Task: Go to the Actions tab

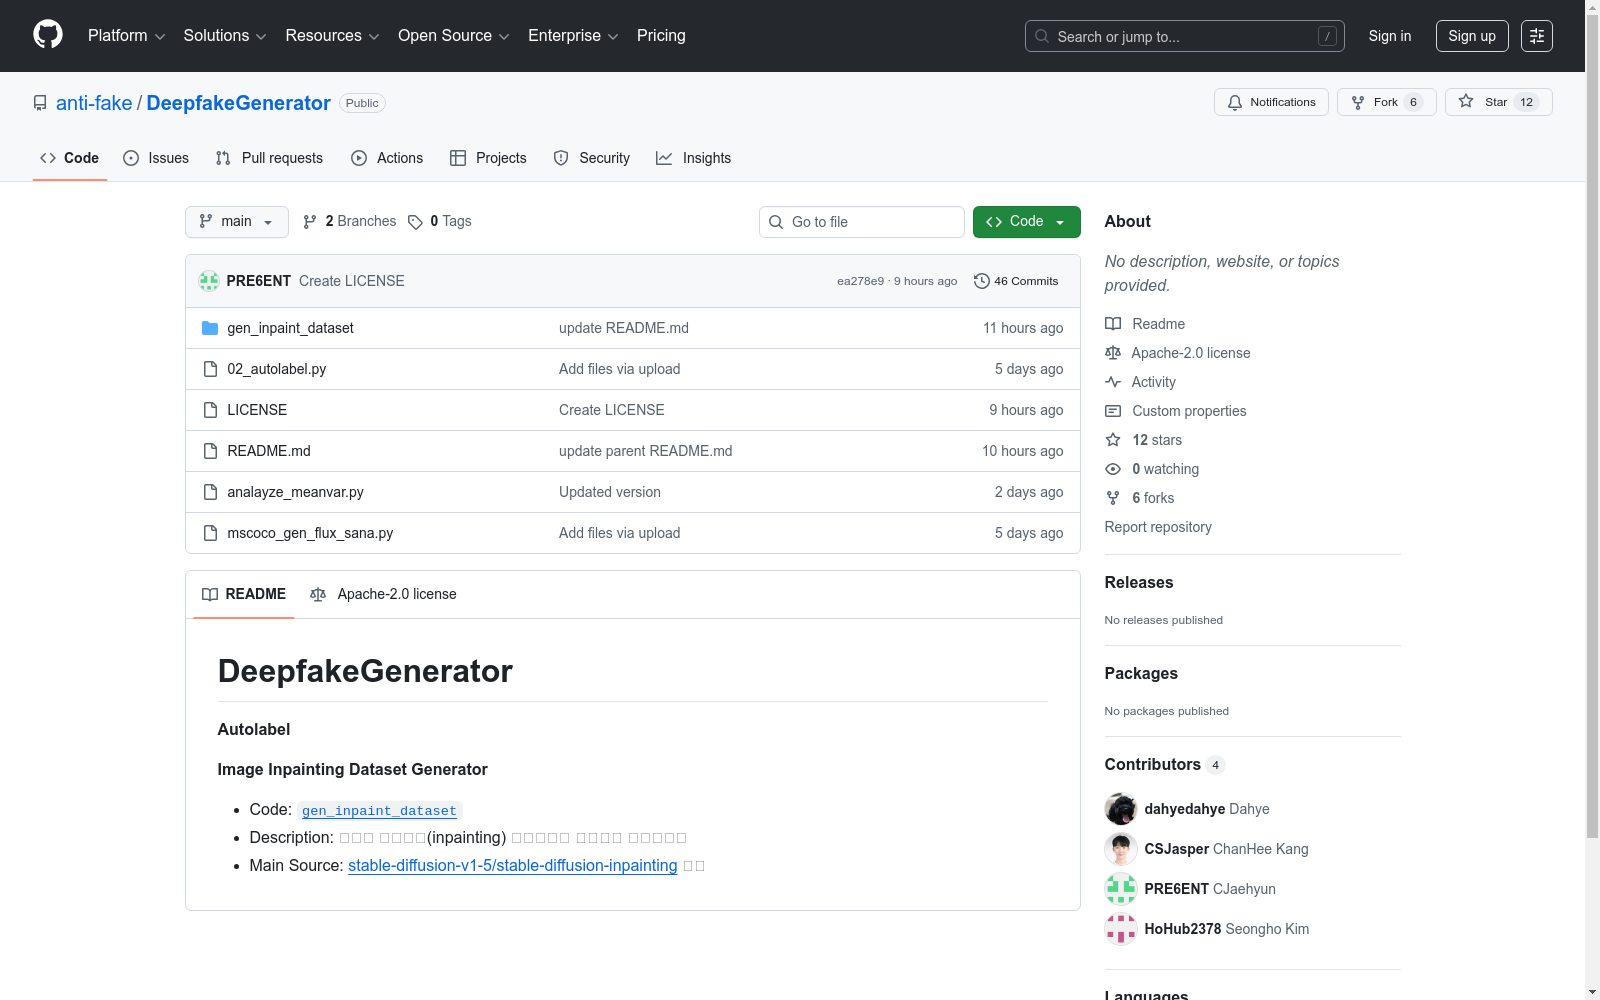Action: [x=387, y=158]
